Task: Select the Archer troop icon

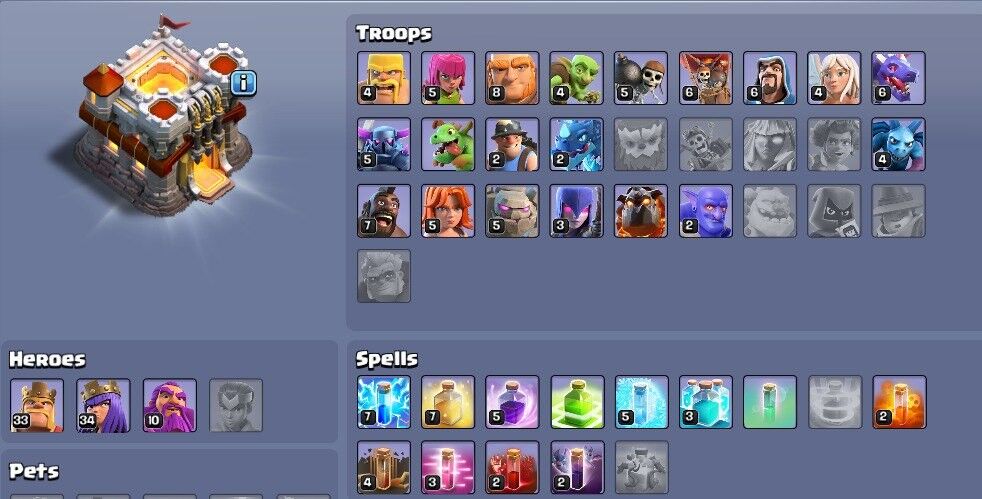Action: click(448, 78)
